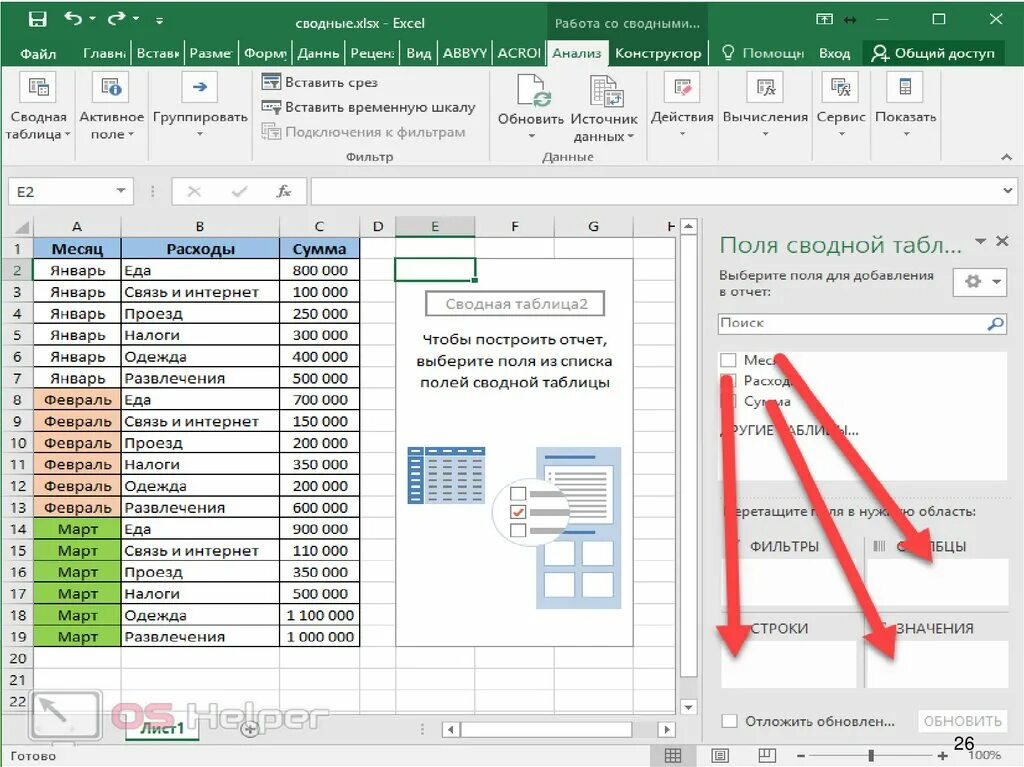Click the Группировать arrow icon

(200, 87)
